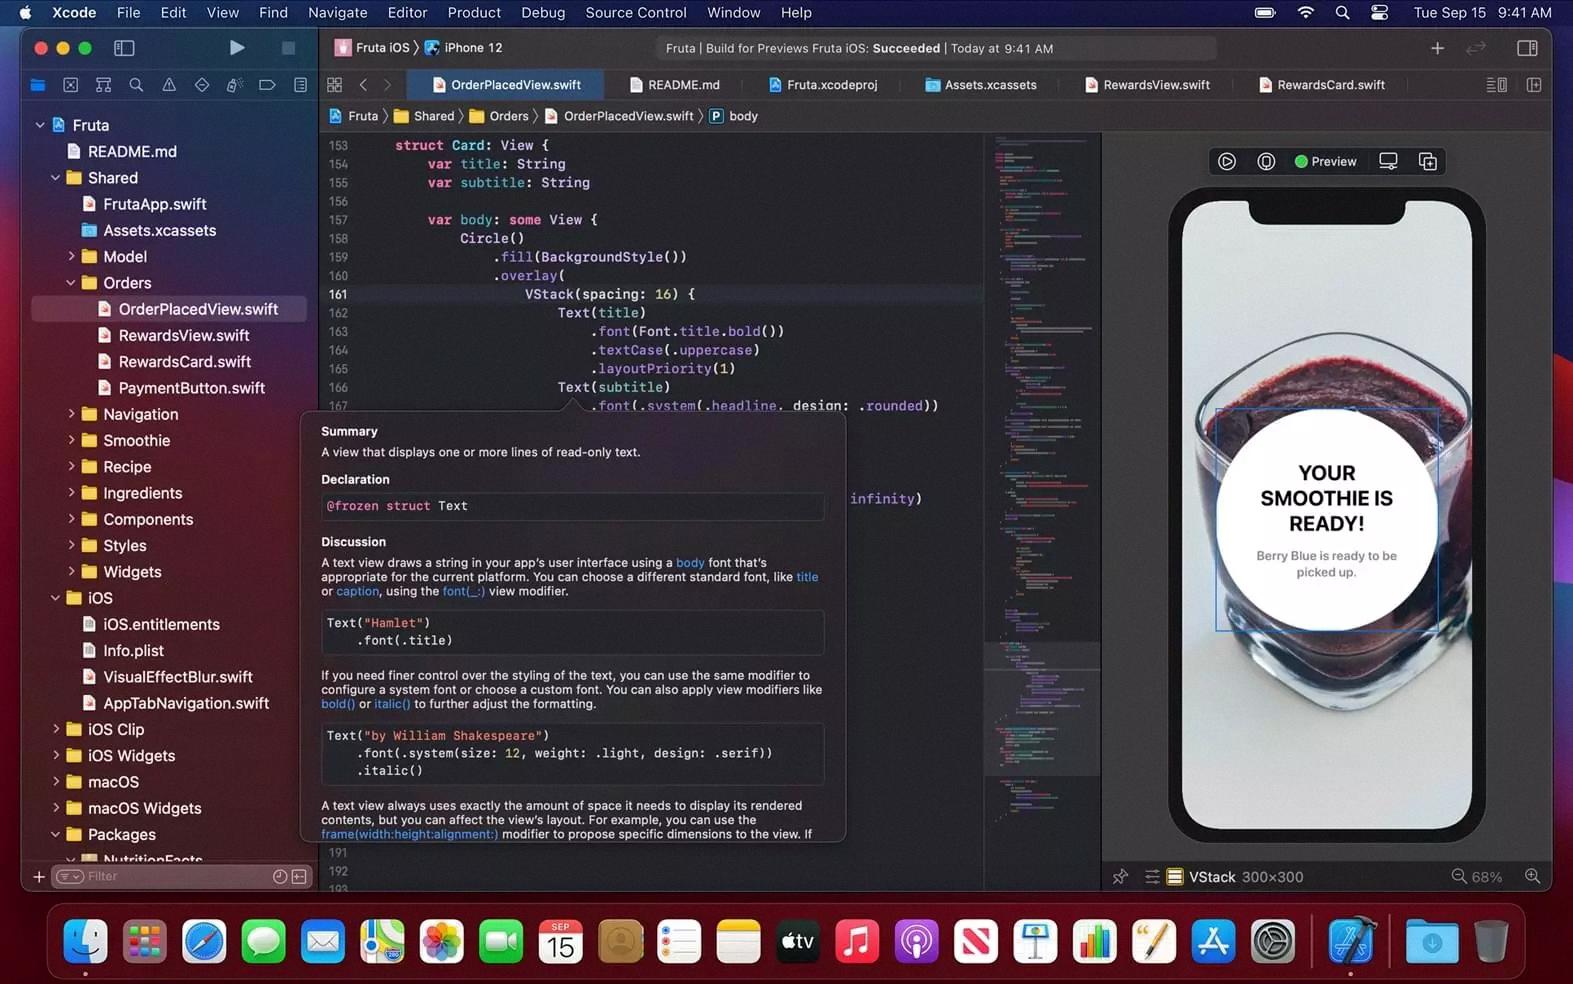Expand the Ingredients folder
The height and width of the screenshot is (984, 1573).
(71, 493)
